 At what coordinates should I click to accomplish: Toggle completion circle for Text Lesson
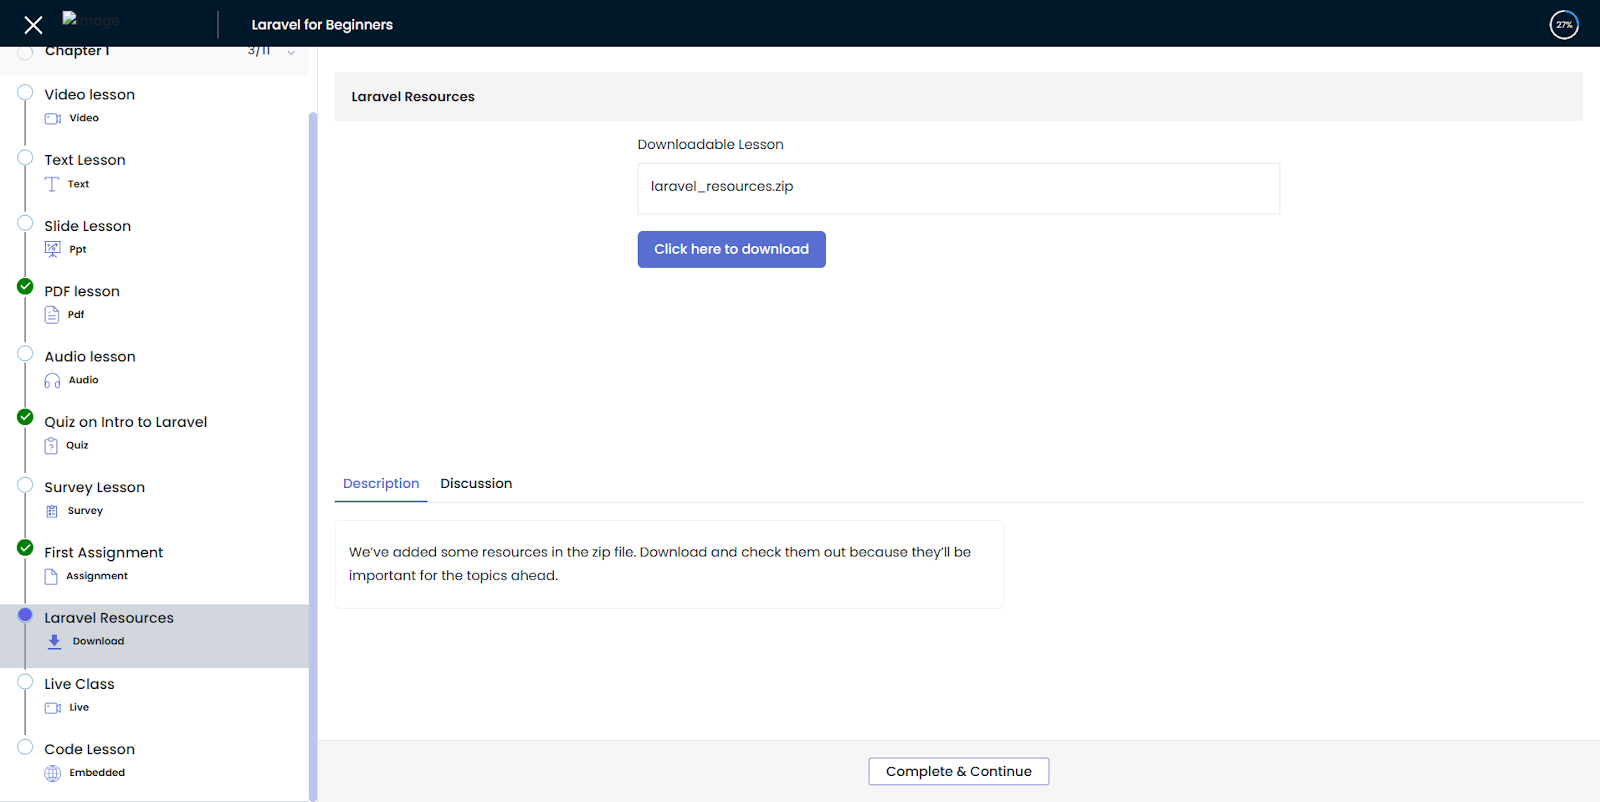click(x=25, y=157)
